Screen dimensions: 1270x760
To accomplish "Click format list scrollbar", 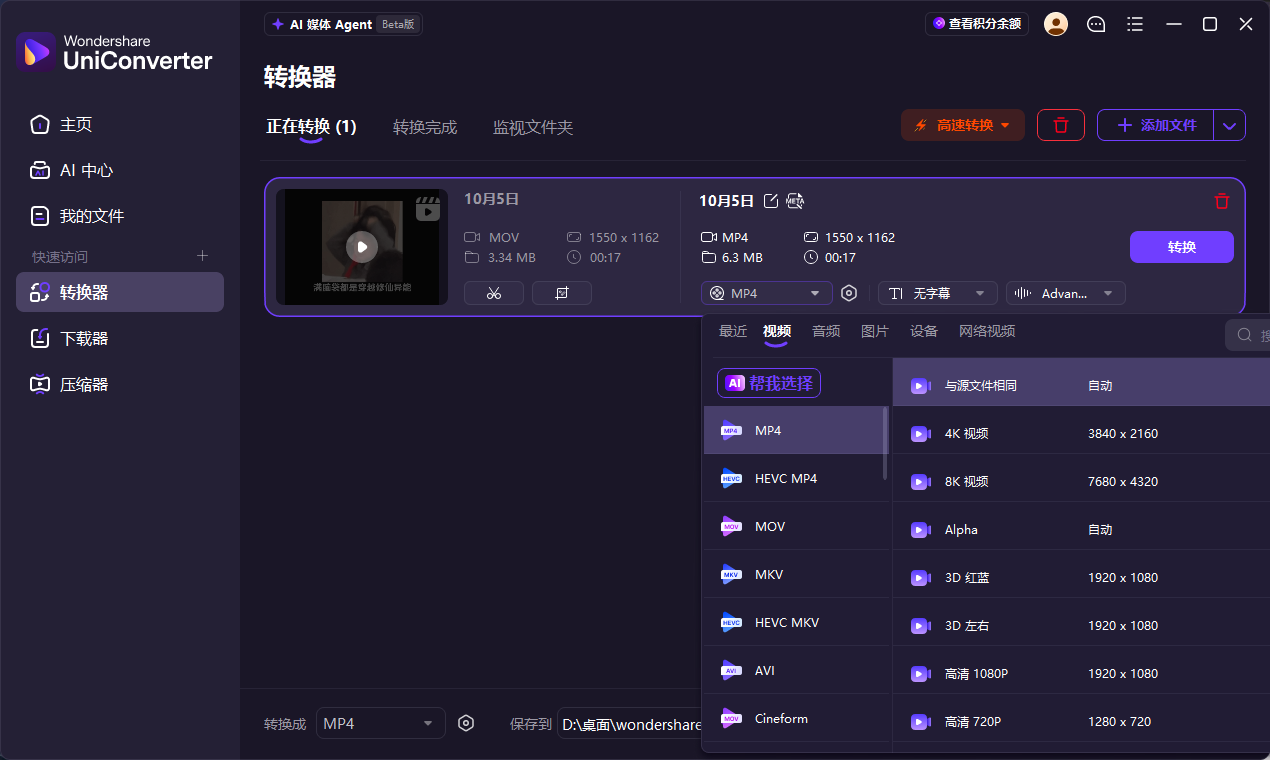I will [885, 443].
